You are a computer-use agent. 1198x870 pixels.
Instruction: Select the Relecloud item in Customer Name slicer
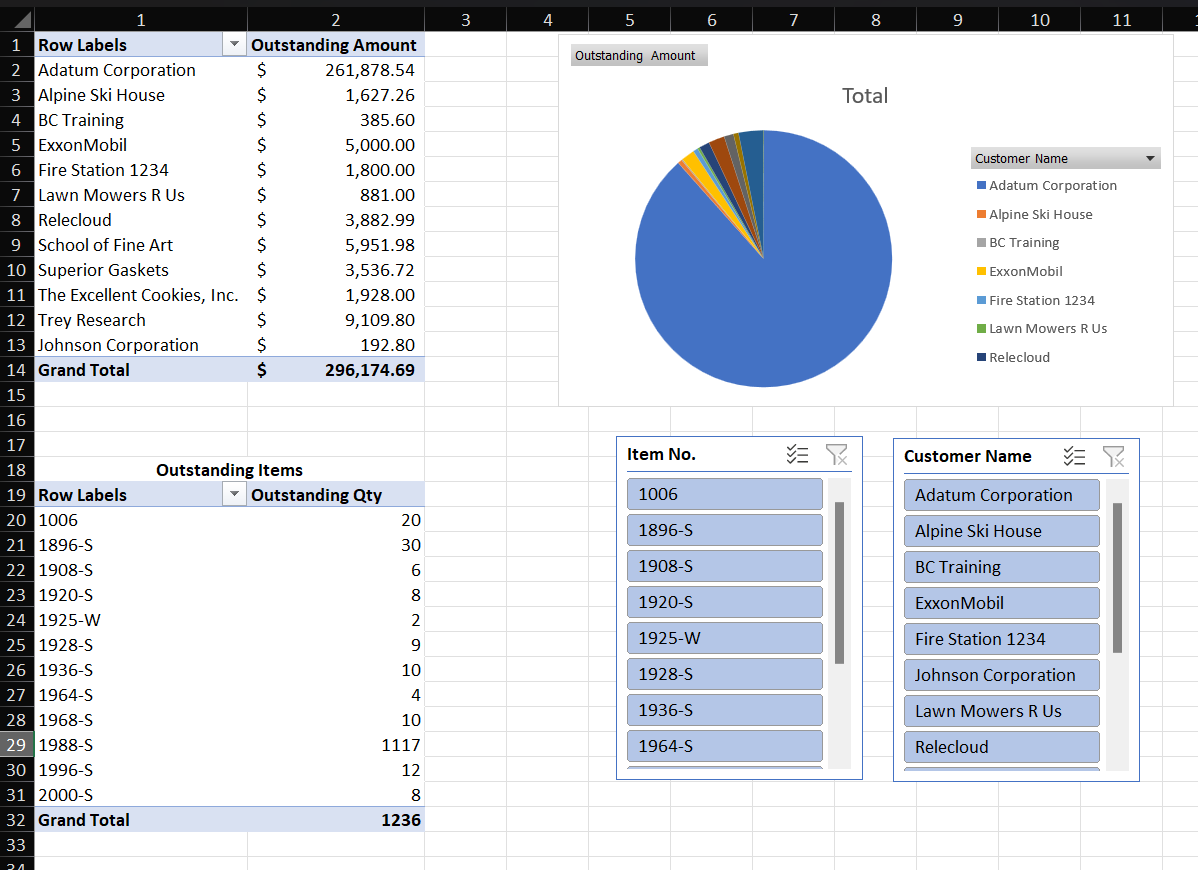(1001, 746)
